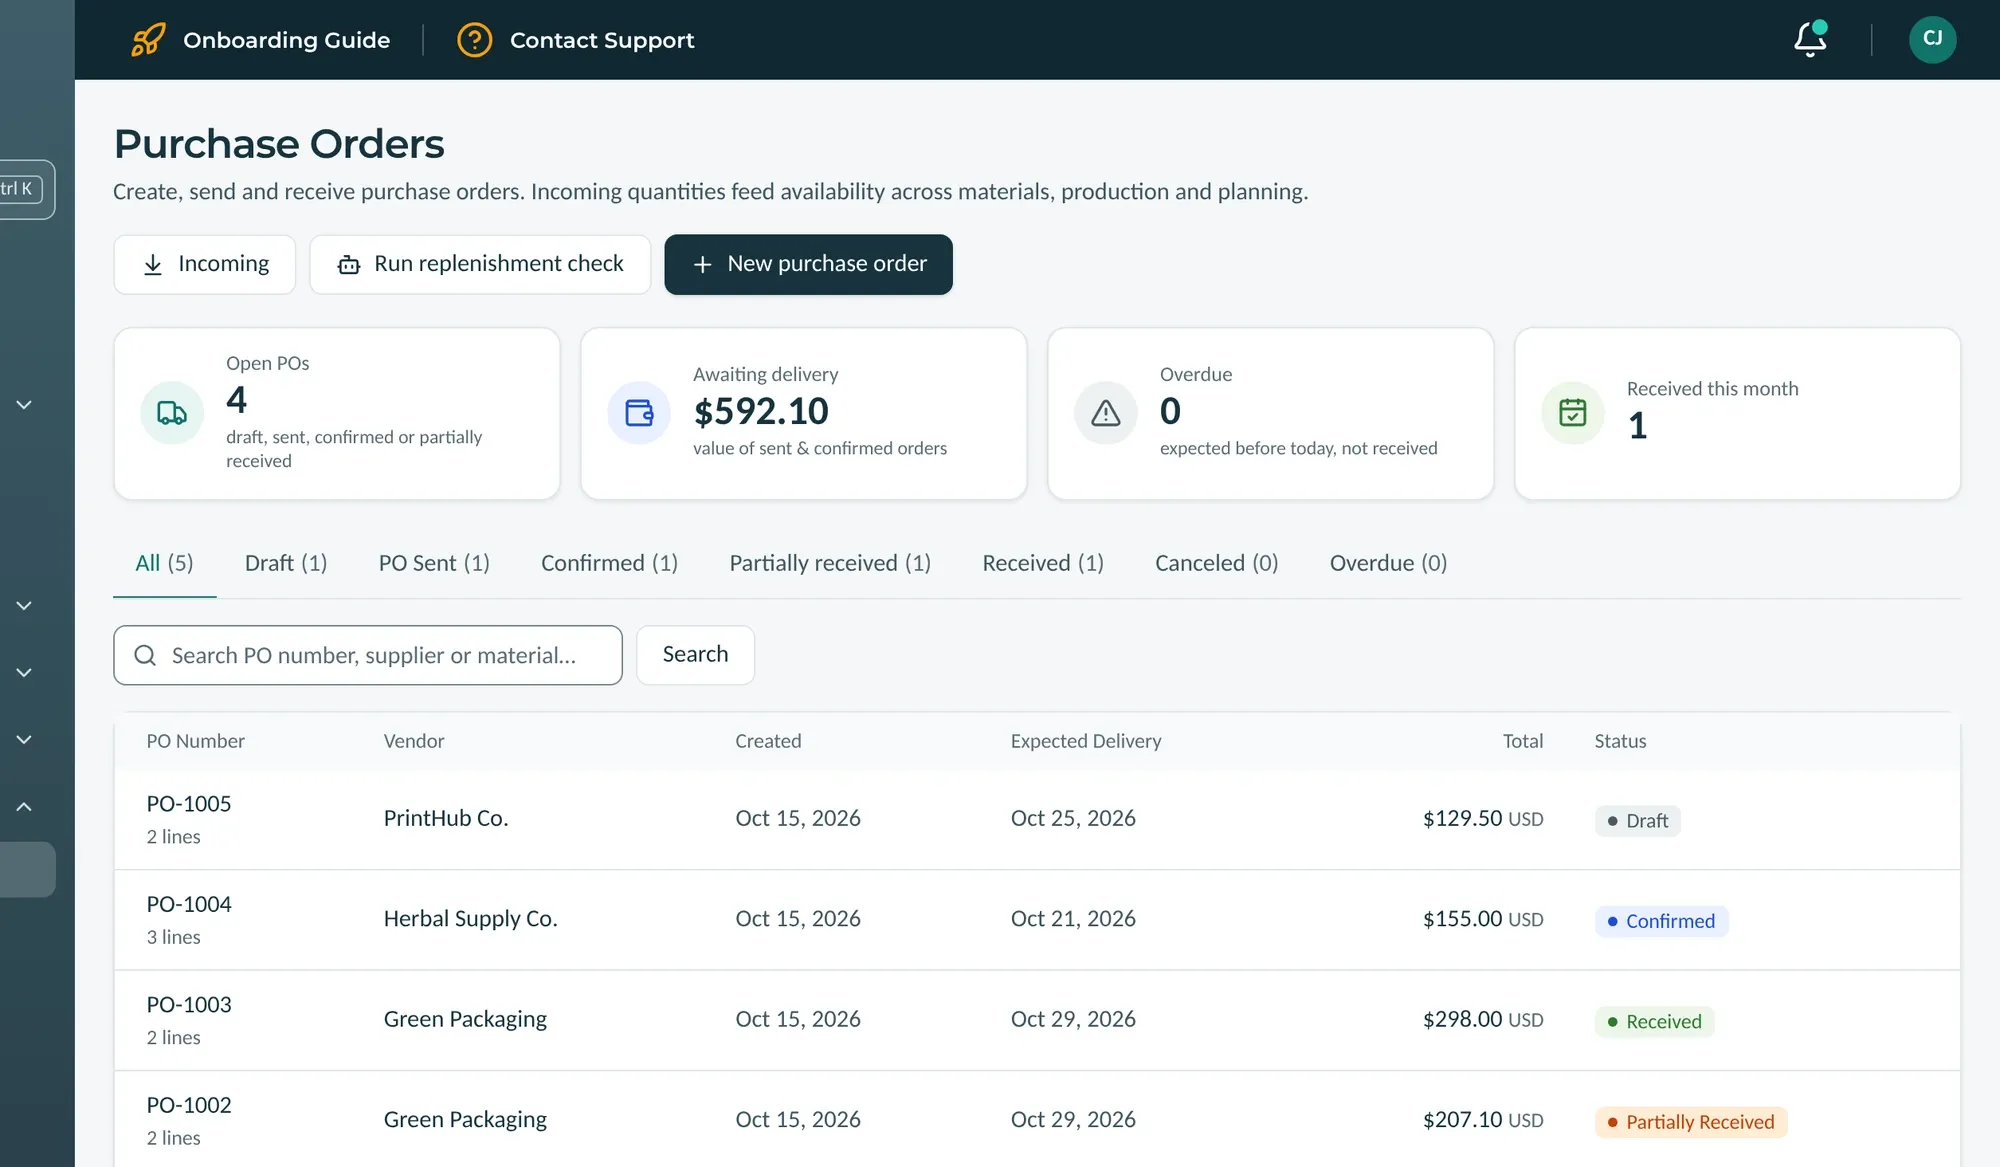The height and width of the screenshot is (1167, 2000).
Task: Open the CJ user avatar menu
Action: click(1932, 39)
